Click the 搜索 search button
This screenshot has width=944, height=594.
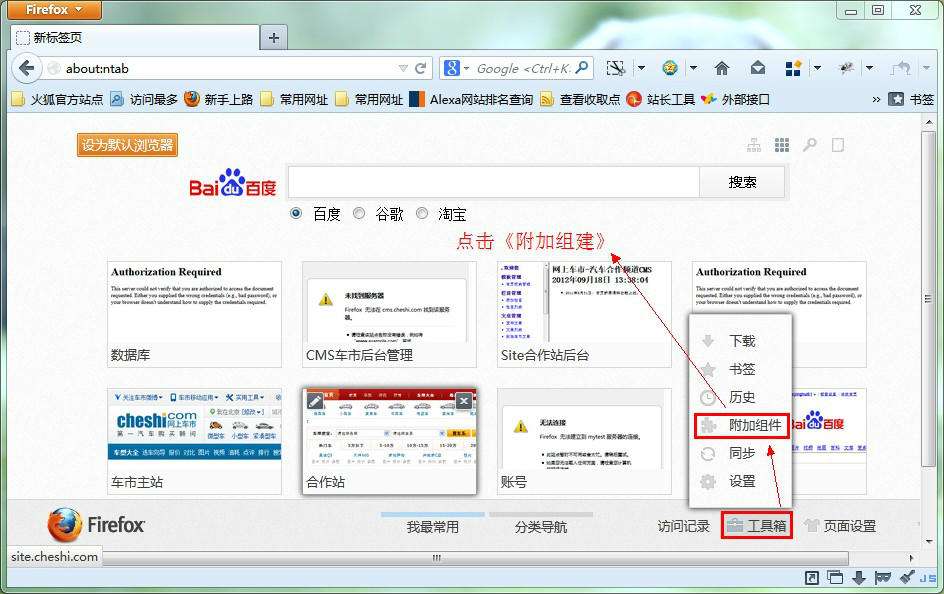coord(742,182)
